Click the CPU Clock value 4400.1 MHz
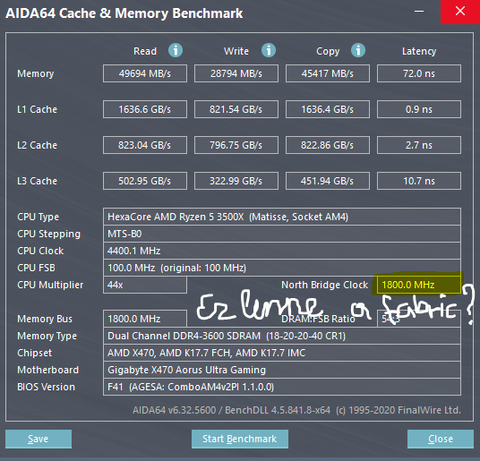 tap(282, 251)
